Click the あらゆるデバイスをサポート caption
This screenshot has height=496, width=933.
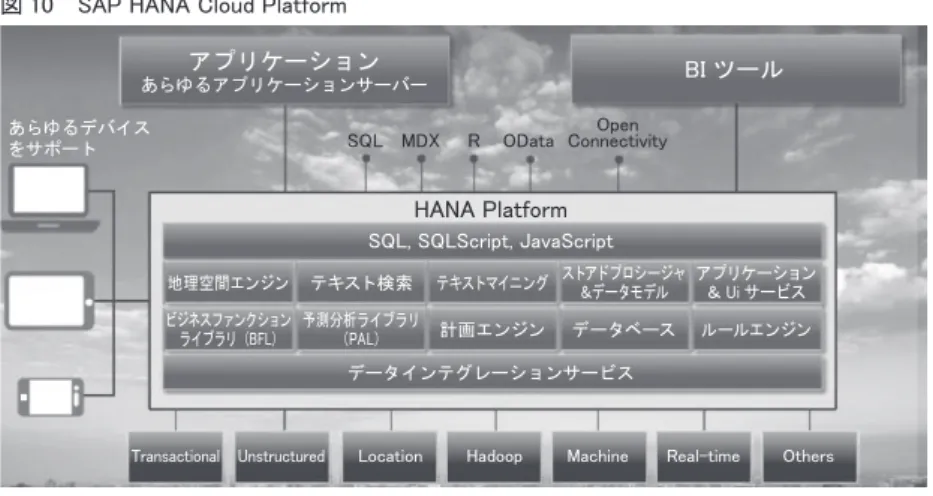pos(79,138)
